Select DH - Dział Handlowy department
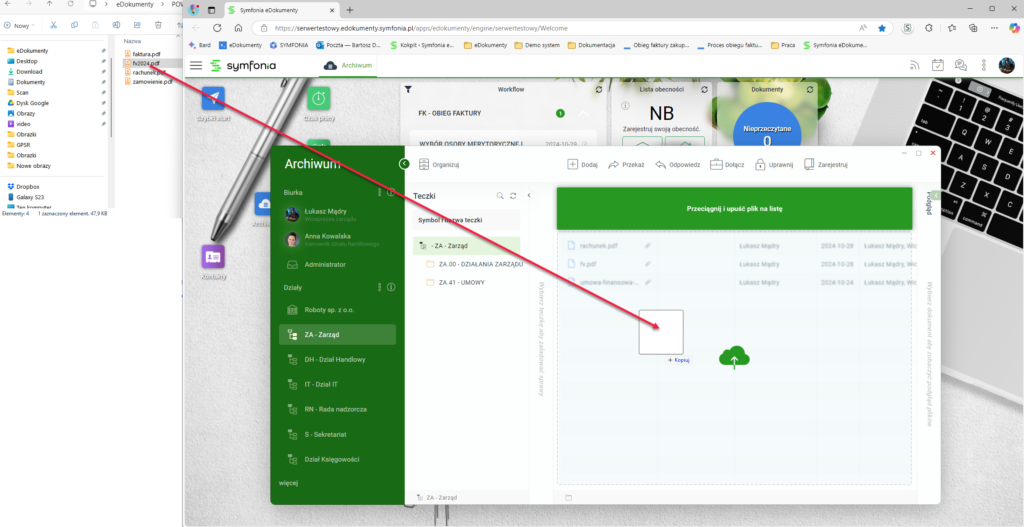Screen dimensions: 1024x527 [x=337, y=359]
